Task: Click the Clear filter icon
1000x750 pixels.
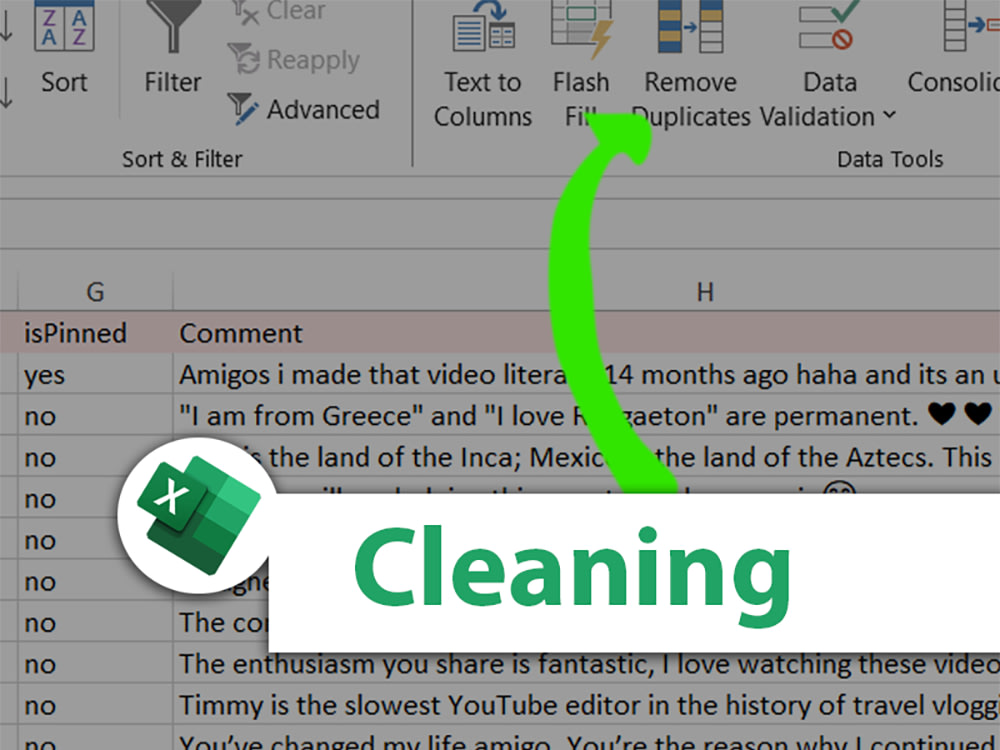Action: (x=245, y=12)
